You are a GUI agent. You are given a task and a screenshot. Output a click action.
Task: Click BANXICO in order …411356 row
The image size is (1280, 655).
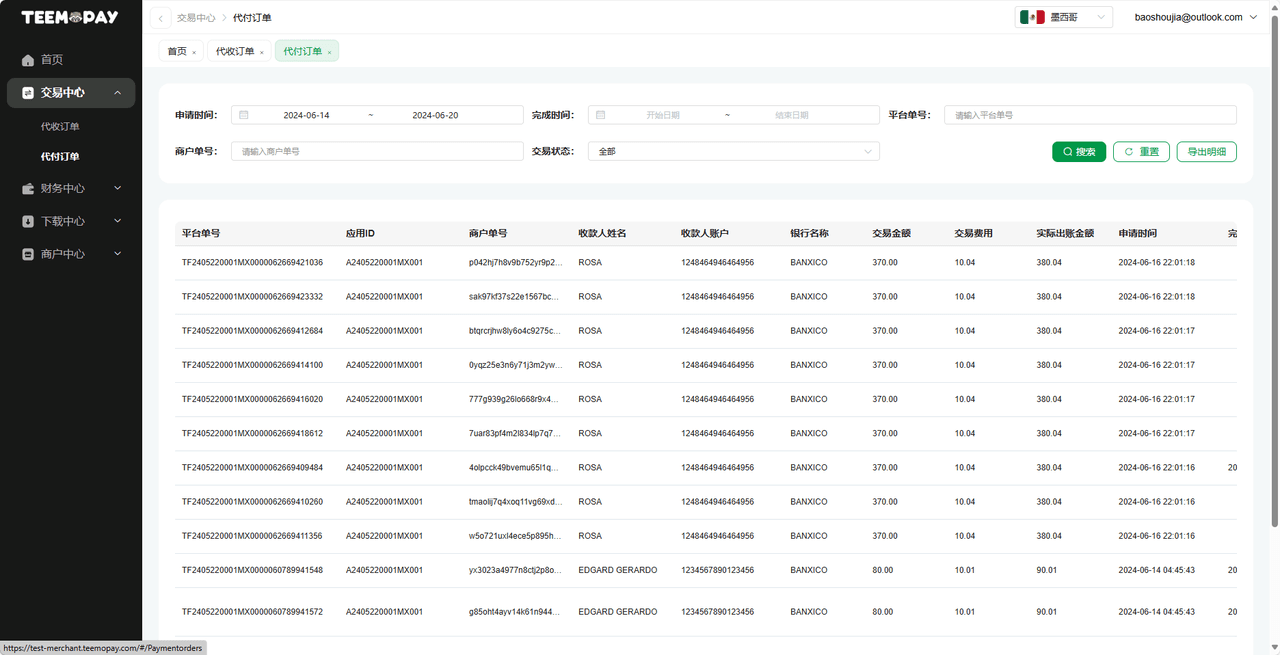(x=809, y=536)
